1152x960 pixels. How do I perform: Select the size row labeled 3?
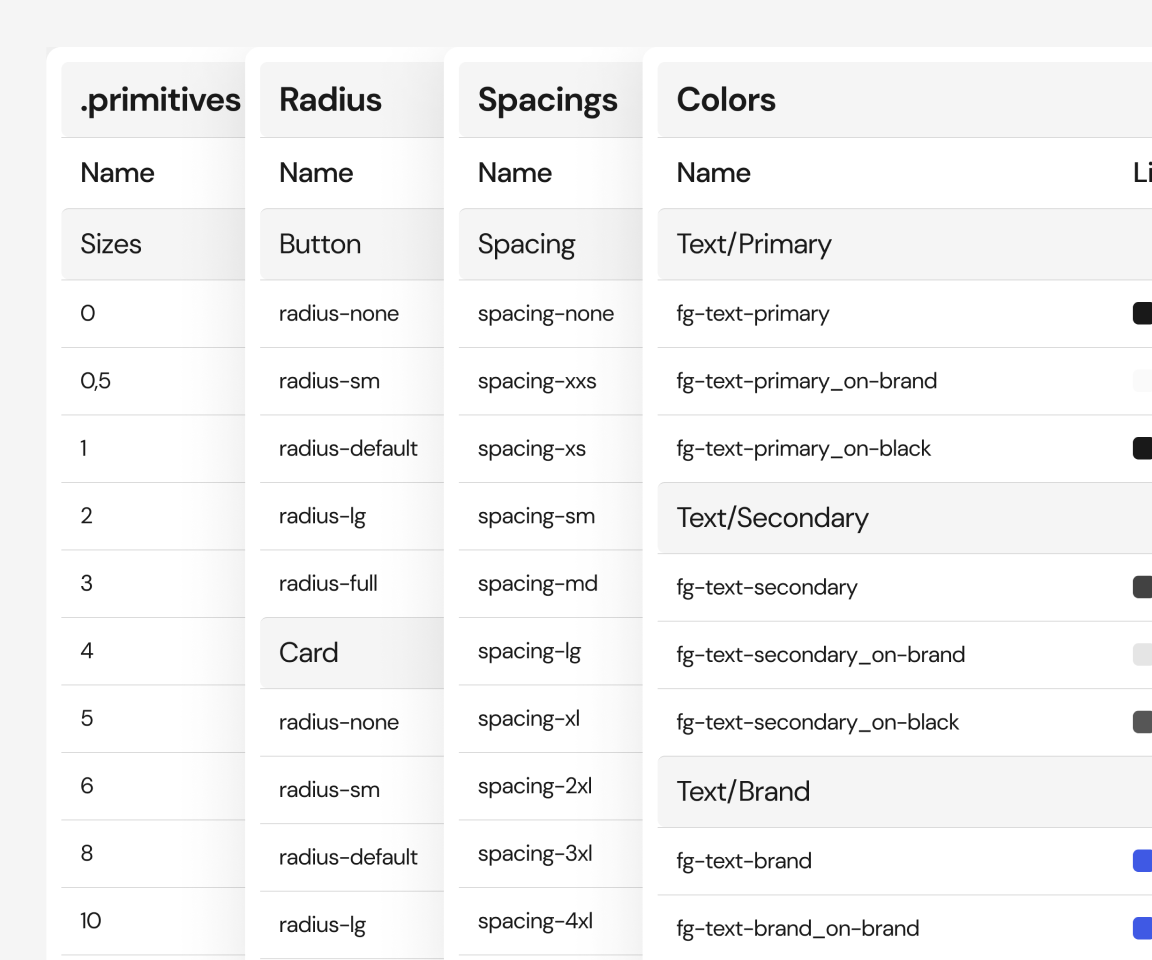pos(153,584)
